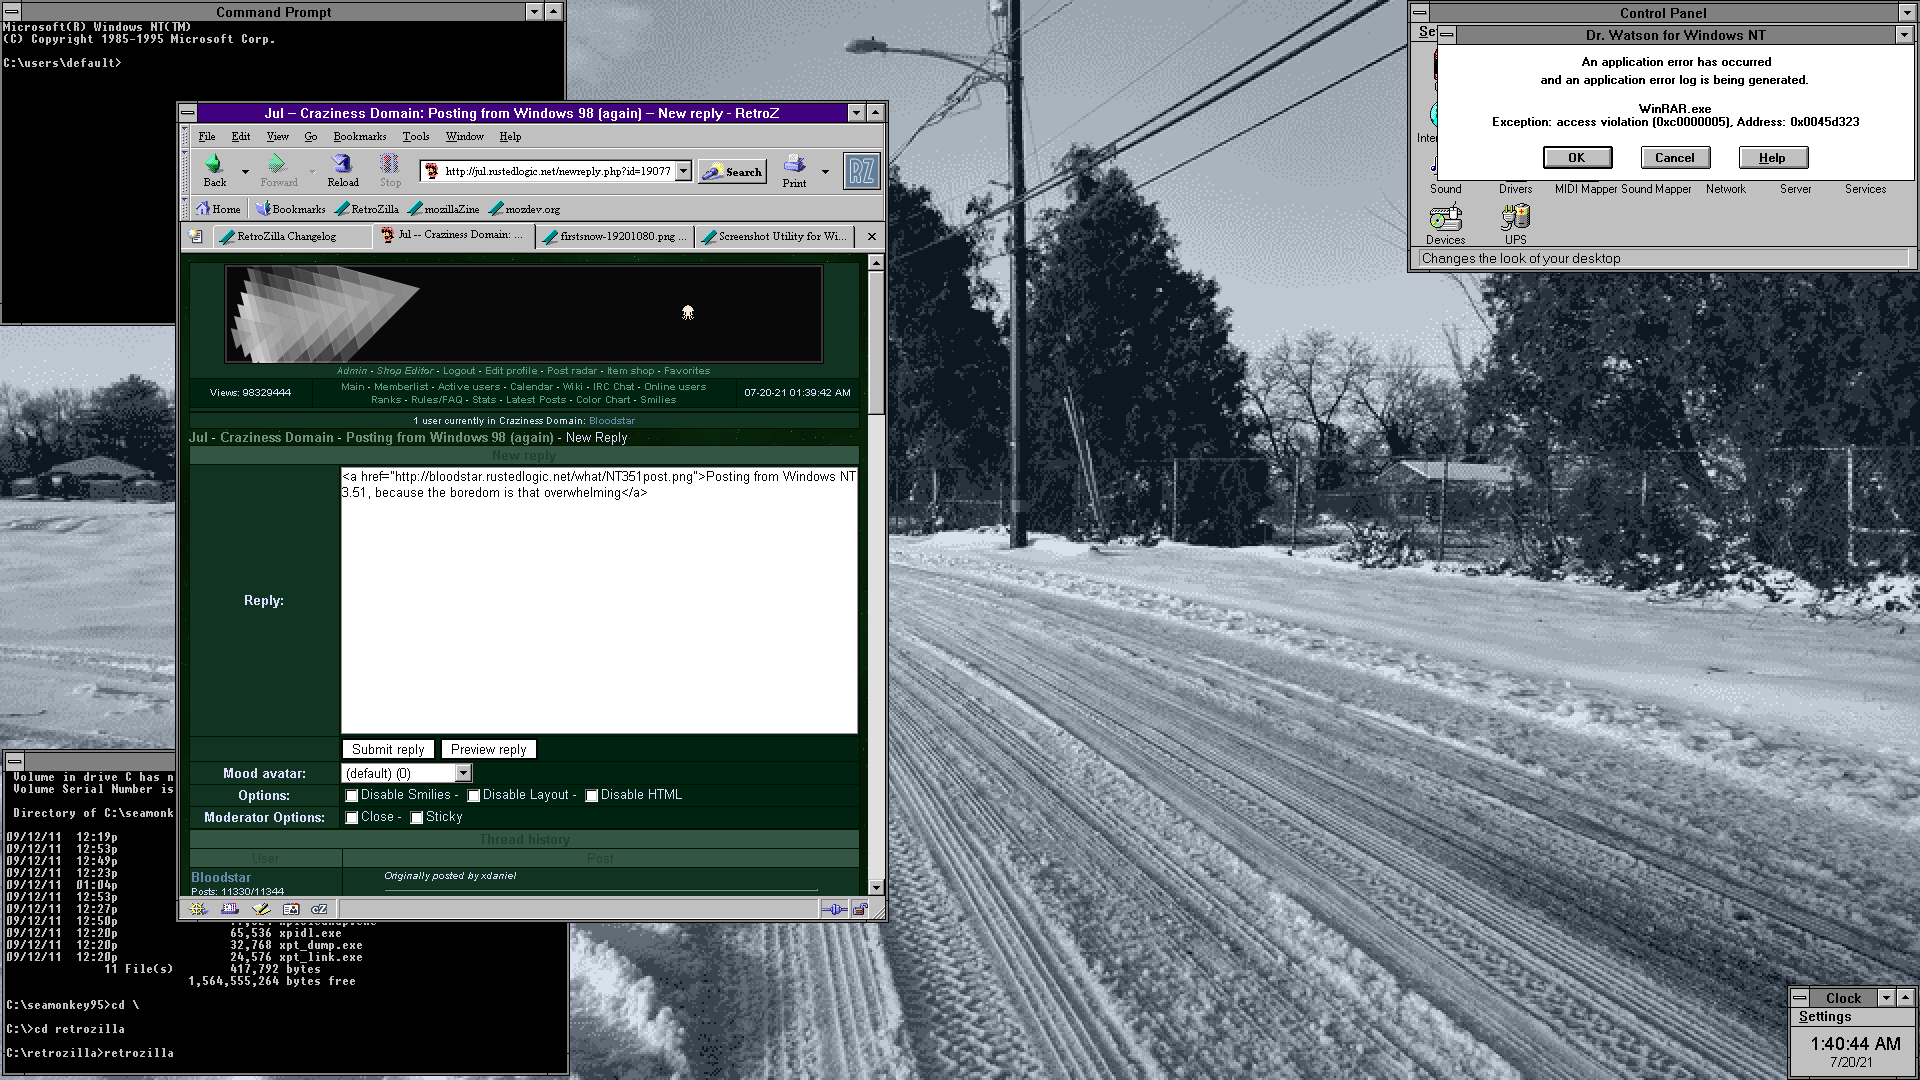
Task: Click OK in Dr. Watson dialog
Action: point(1576,157)
